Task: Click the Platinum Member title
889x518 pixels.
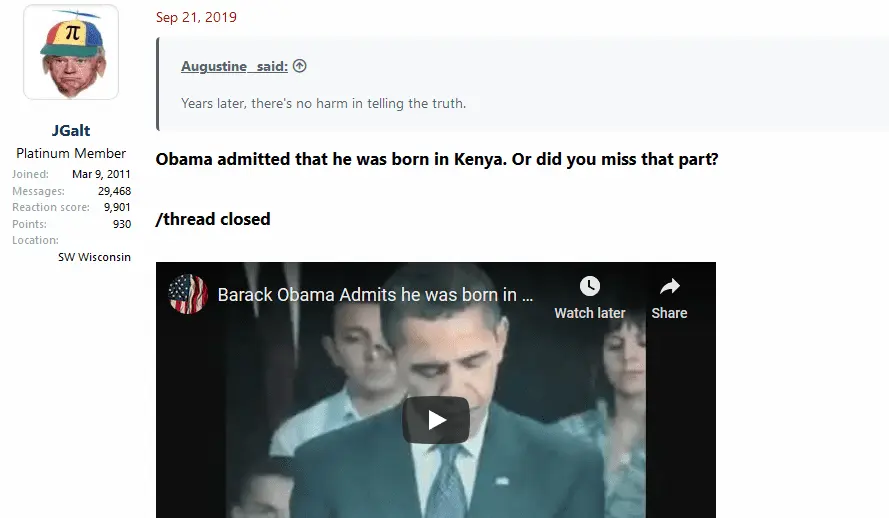Action: pyautogui.click(x=71, y=153)
